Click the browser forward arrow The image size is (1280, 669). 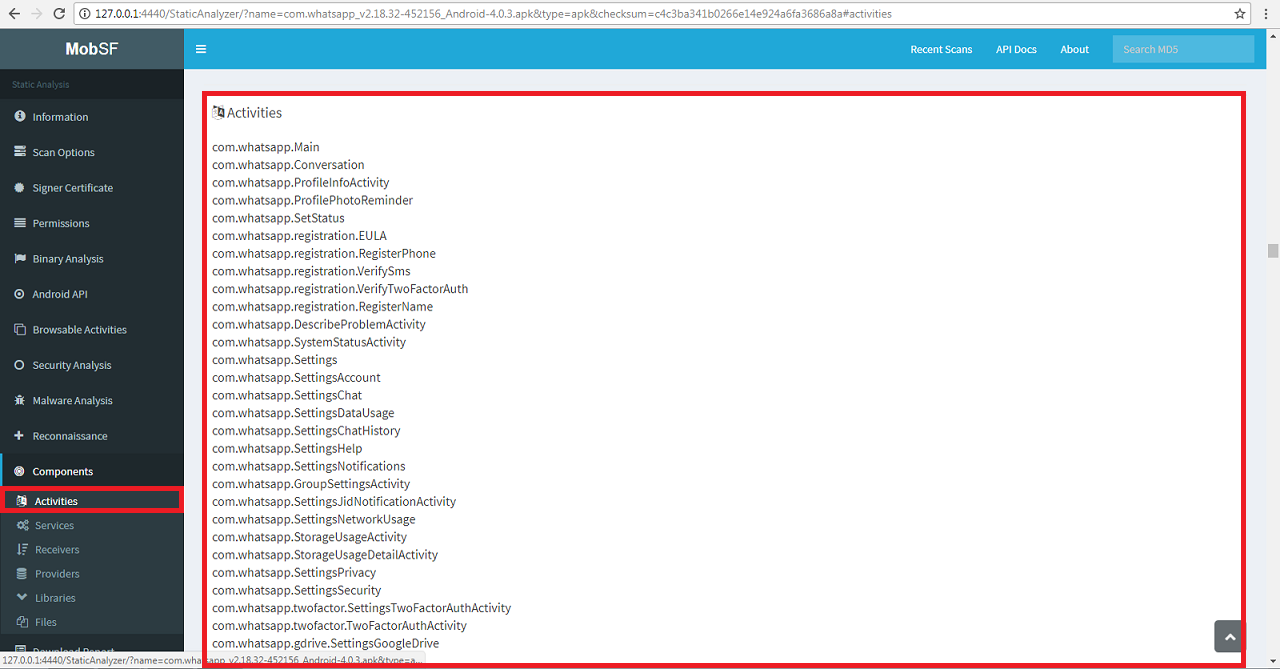click(37, 14)
